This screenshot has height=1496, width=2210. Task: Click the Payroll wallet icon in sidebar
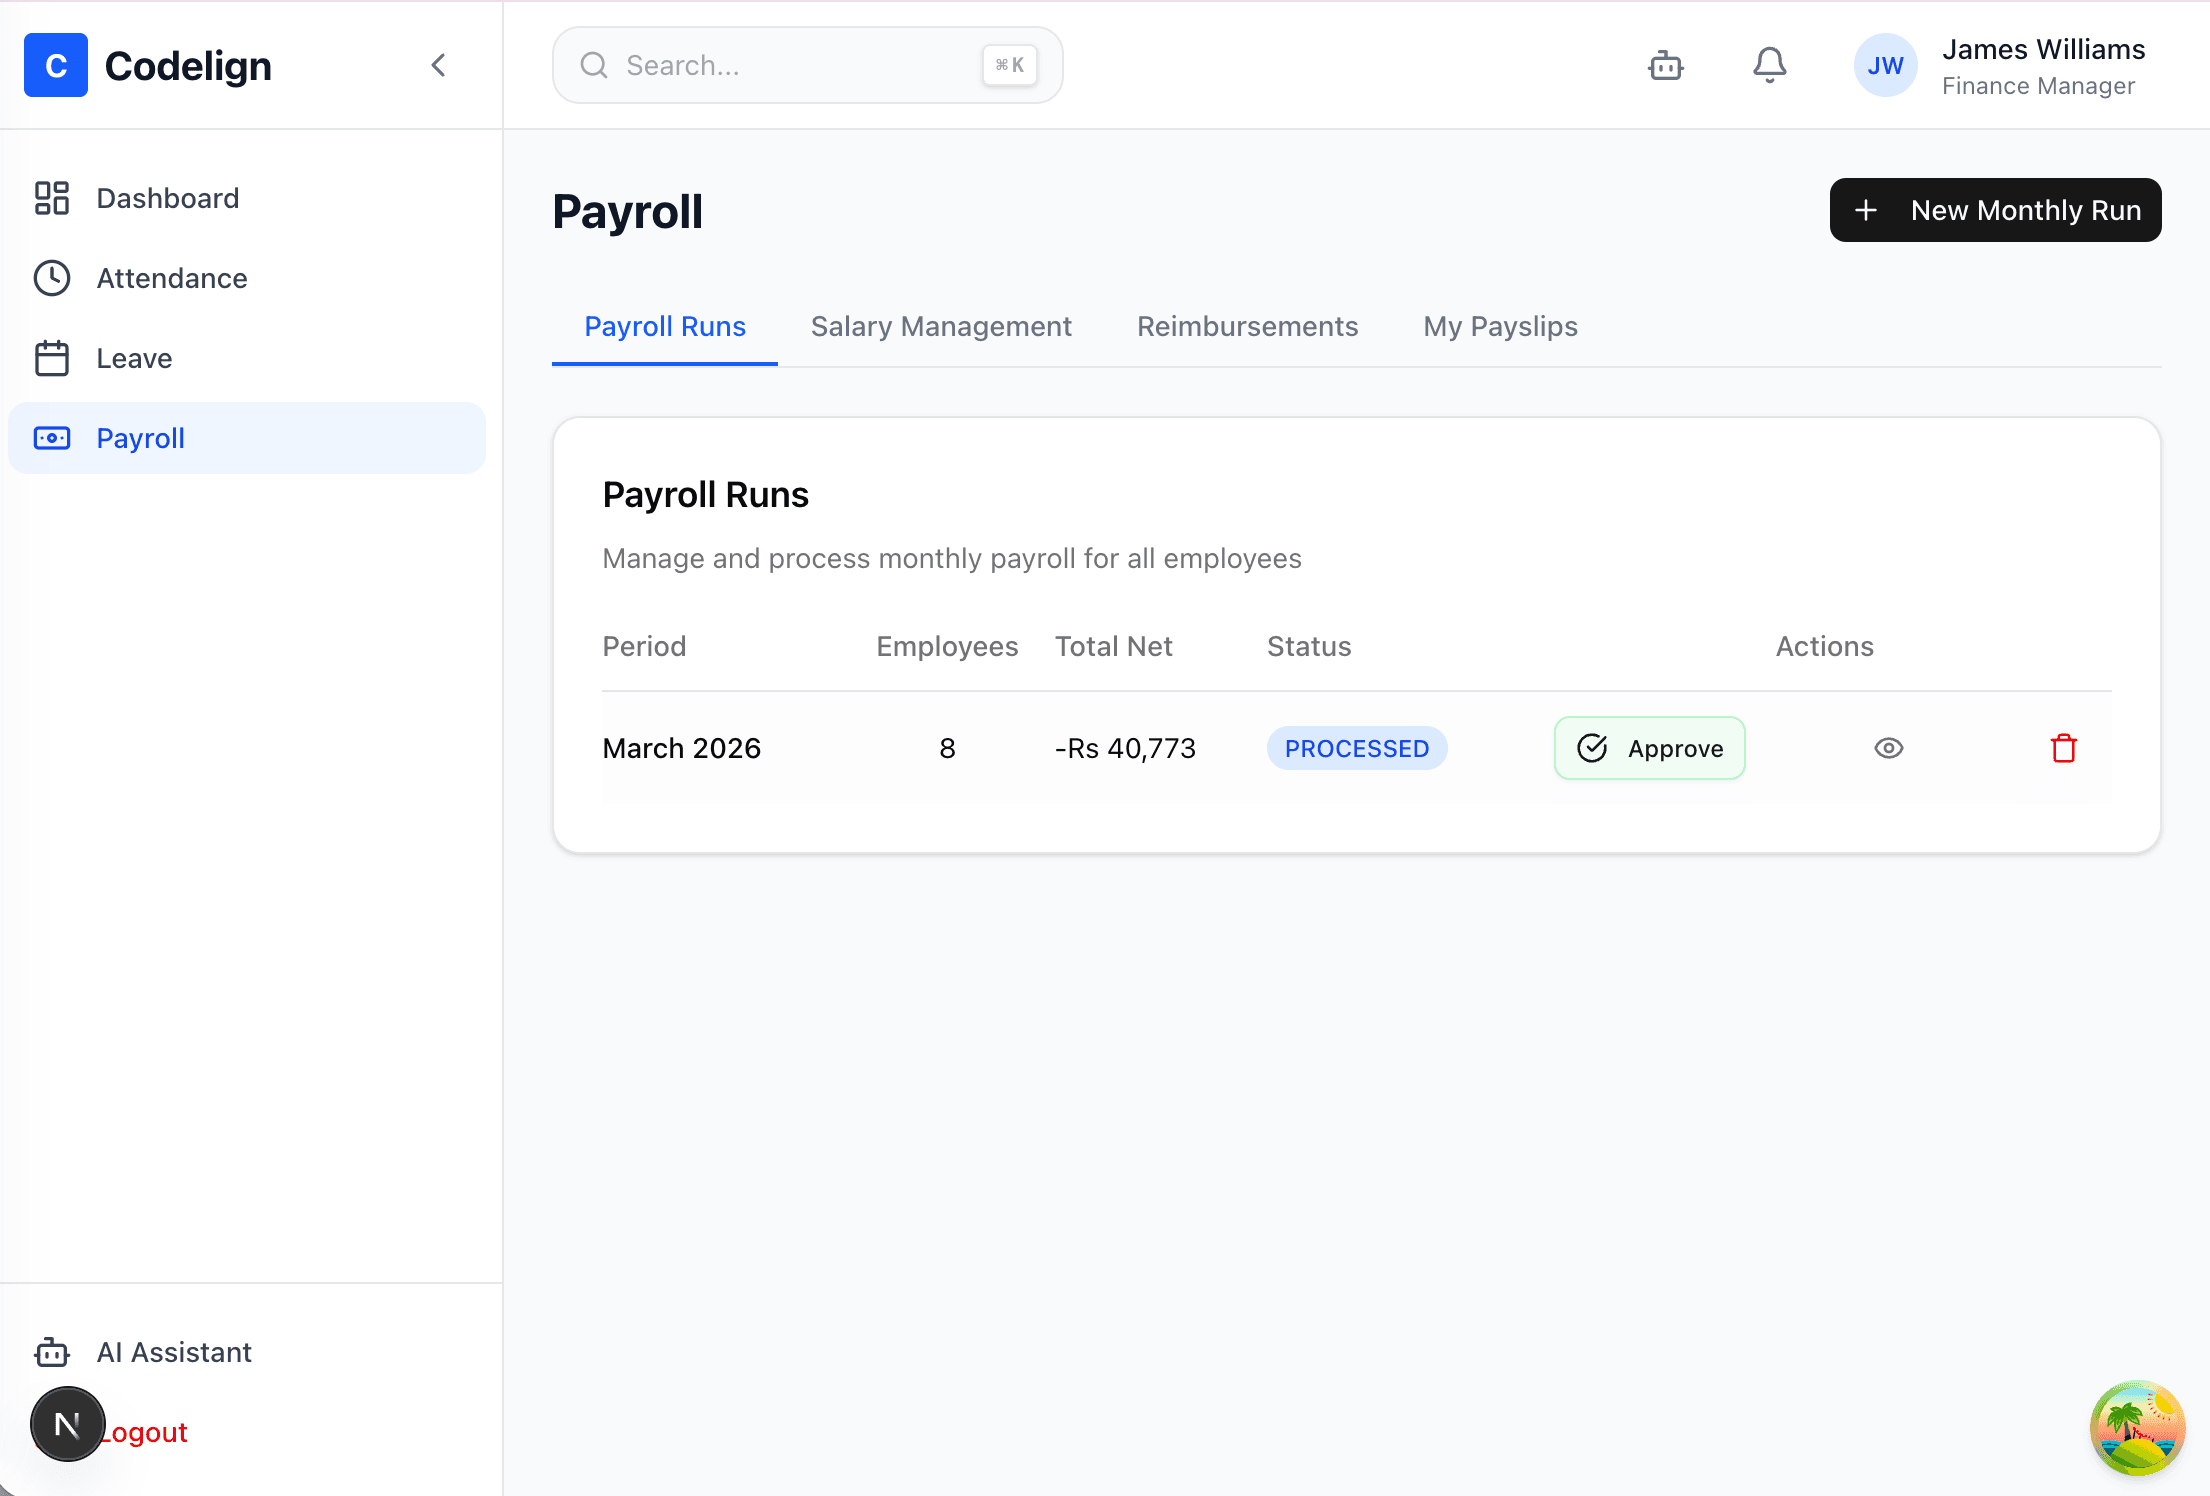[52, 438]
